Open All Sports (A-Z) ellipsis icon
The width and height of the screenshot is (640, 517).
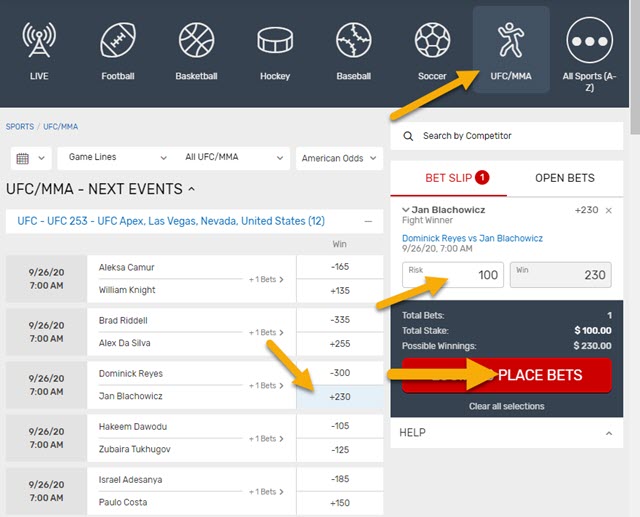[x=589, y=41]
